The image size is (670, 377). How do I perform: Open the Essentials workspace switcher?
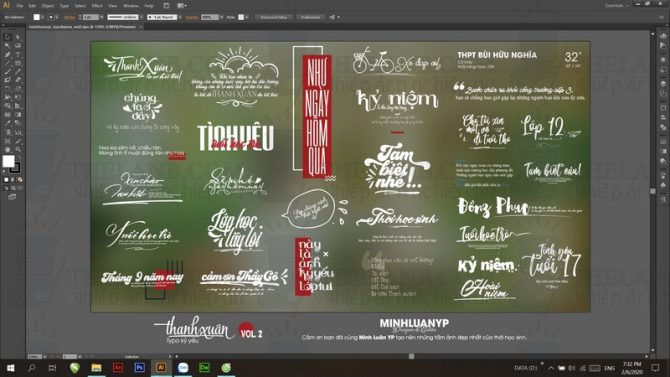[616, 6]
